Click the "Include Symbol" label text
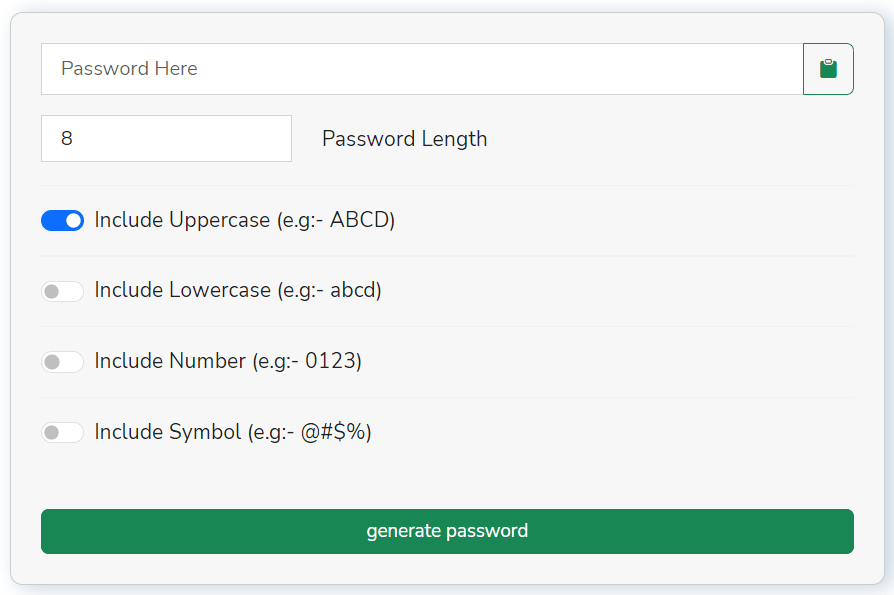The image size is (894, 595). [168, 432]
